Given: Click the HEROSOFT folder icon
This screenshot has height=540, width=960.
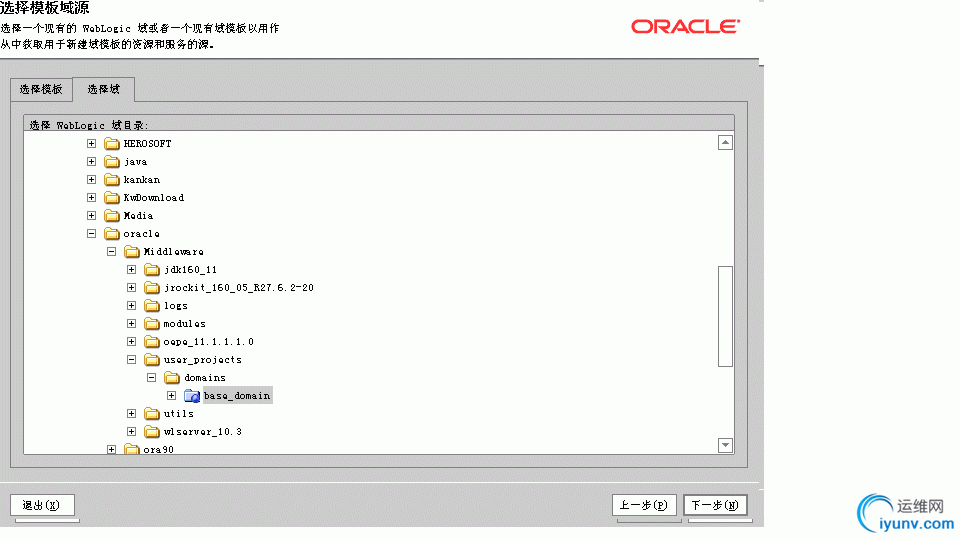Looking at the screenshot, I should (111, 144).
